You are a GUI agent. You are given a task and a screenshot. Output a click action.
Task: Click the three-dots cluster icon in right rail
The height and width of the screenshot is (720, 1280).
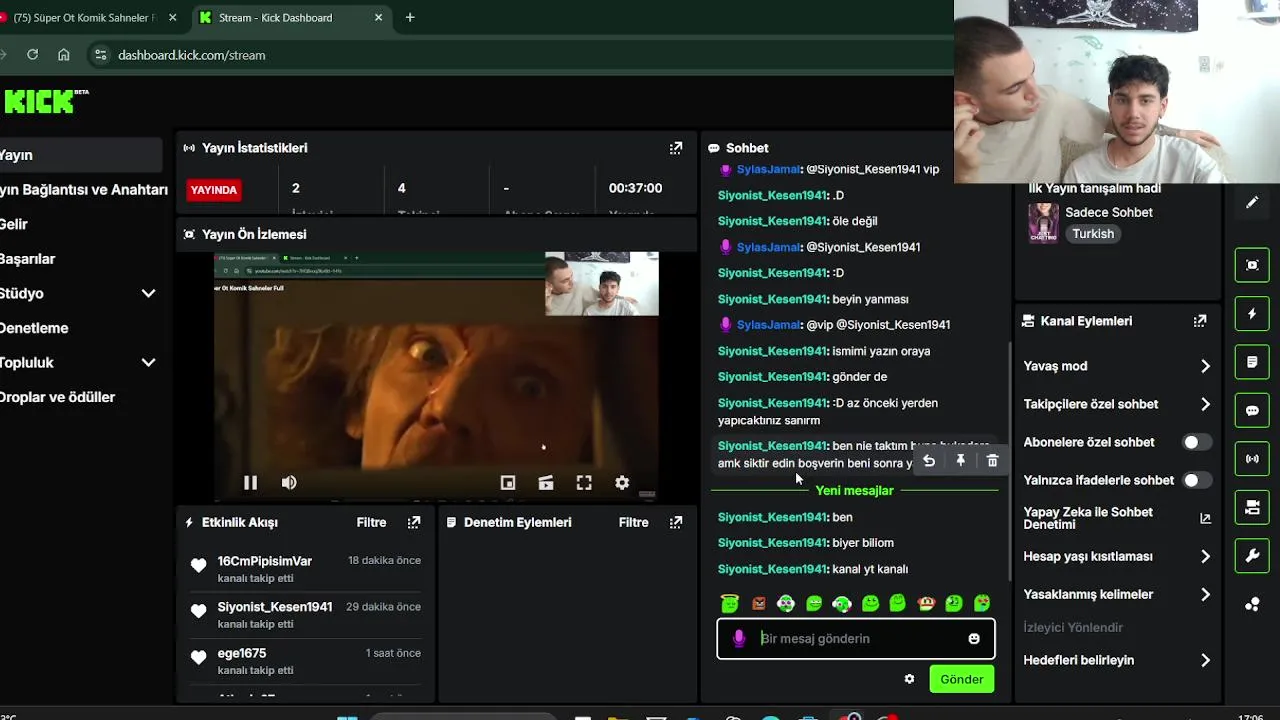pyautogui.click(x=1252, y=604)
